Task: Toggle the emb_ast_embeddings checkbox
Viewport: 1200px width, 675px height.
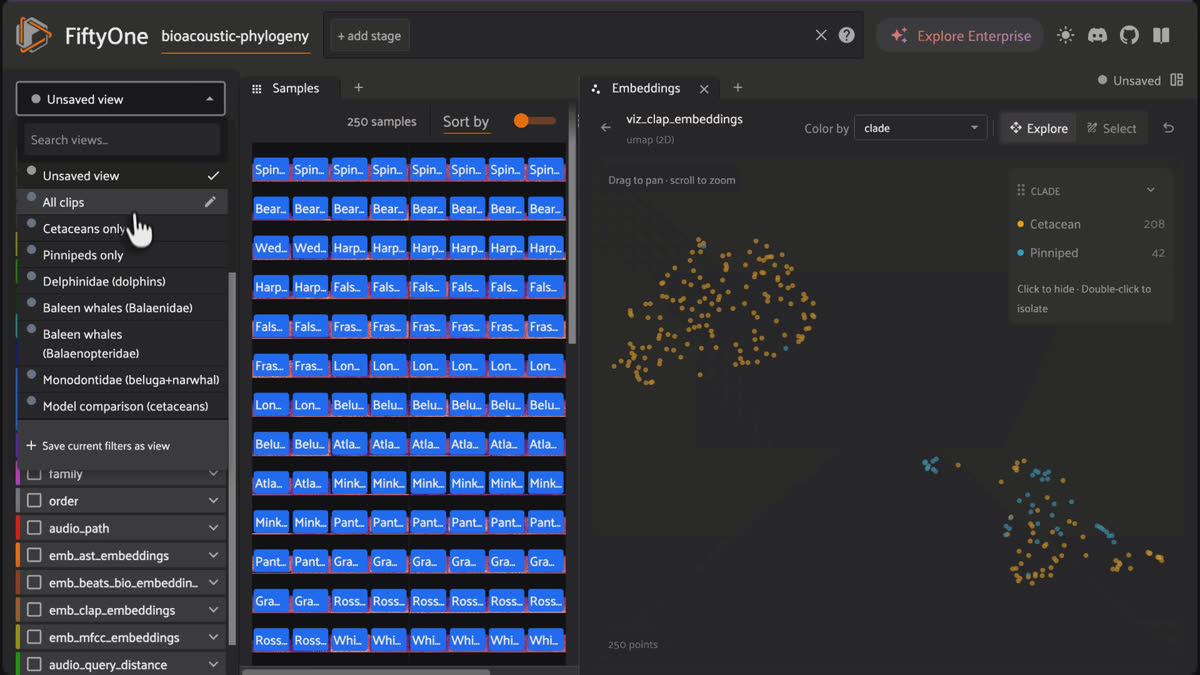Action: (x=34, y=555)
